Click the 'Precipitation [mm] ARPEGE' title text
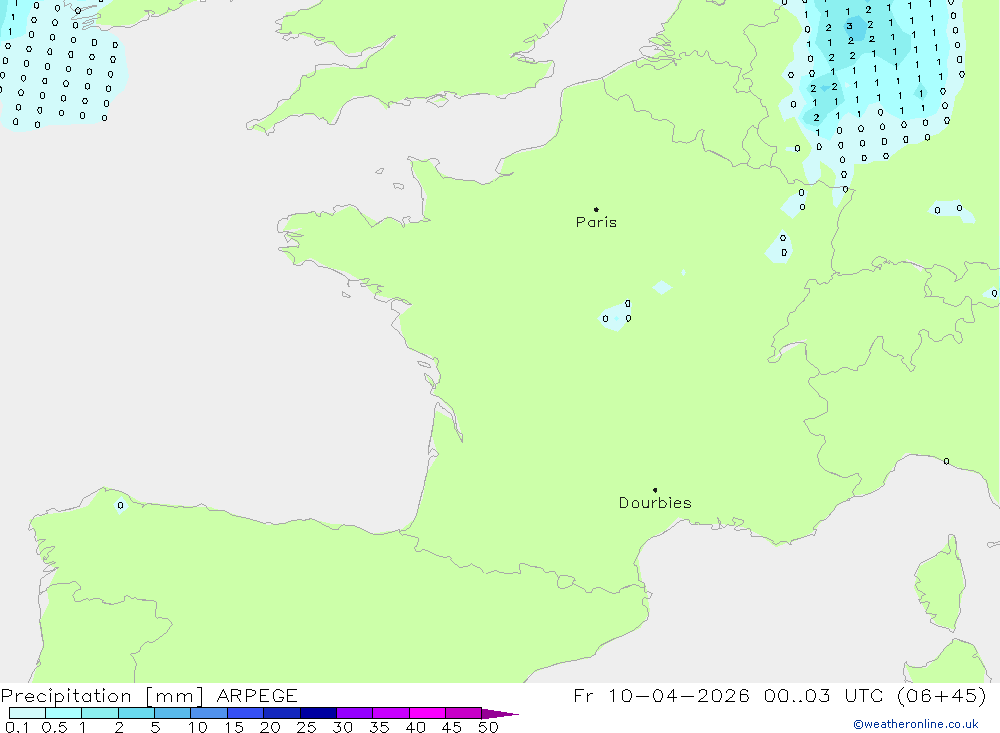 point(149,695)
